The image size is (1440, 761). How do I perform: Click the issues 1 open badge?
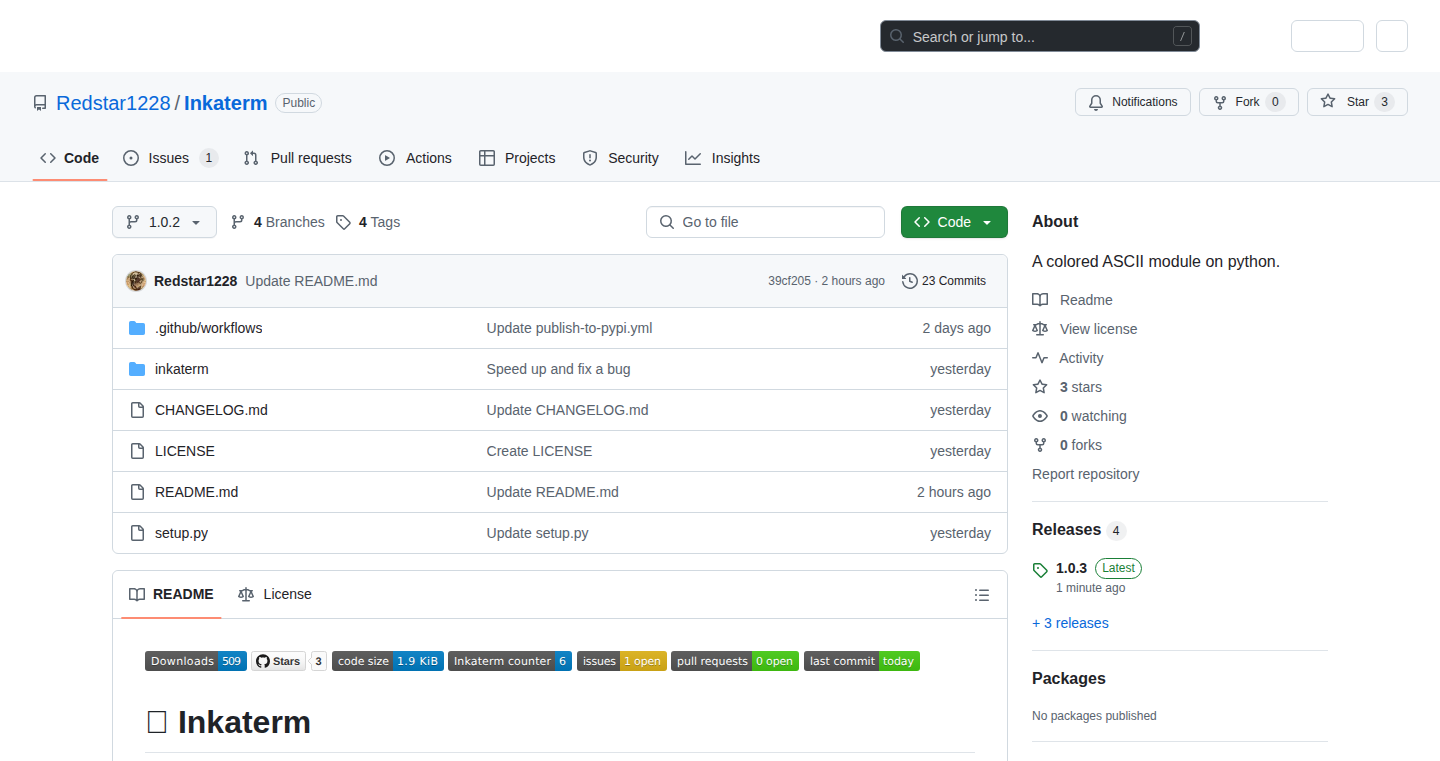coord(622,661)
